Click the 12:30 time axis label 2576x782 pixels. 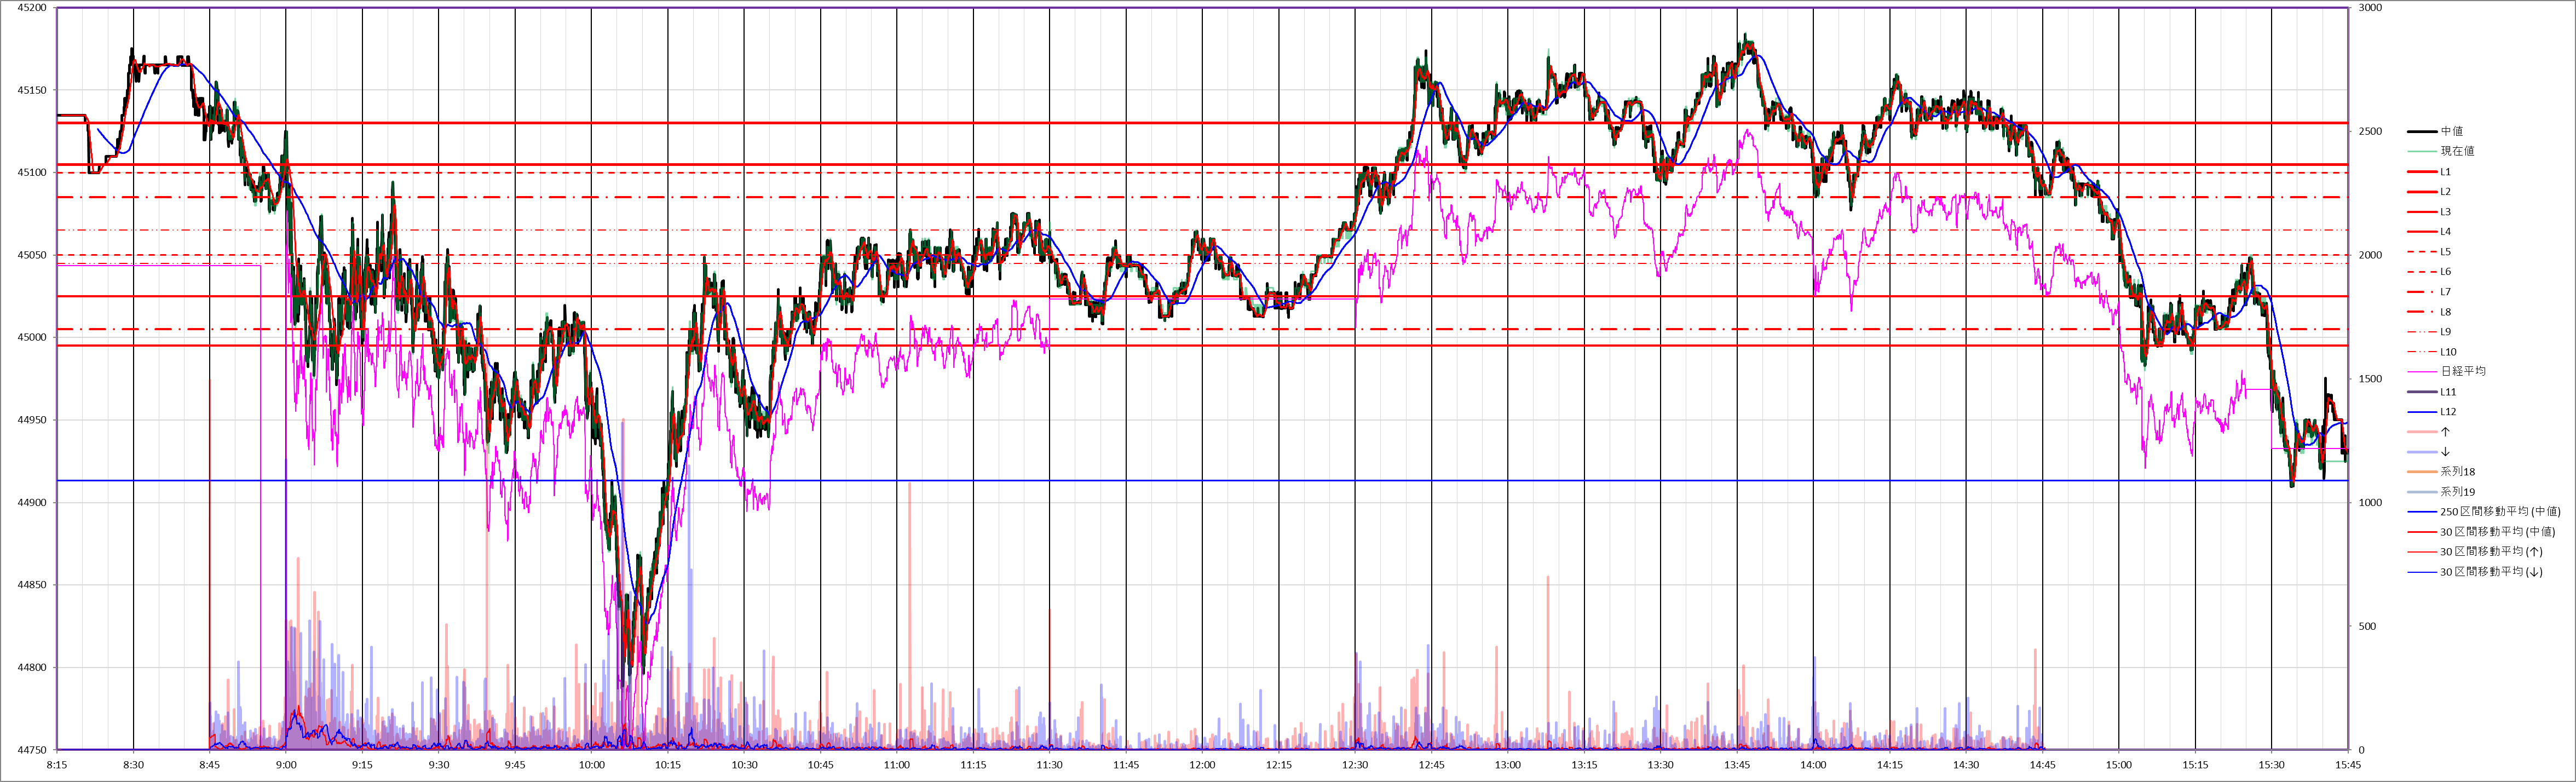click(x=1355, y=766)
